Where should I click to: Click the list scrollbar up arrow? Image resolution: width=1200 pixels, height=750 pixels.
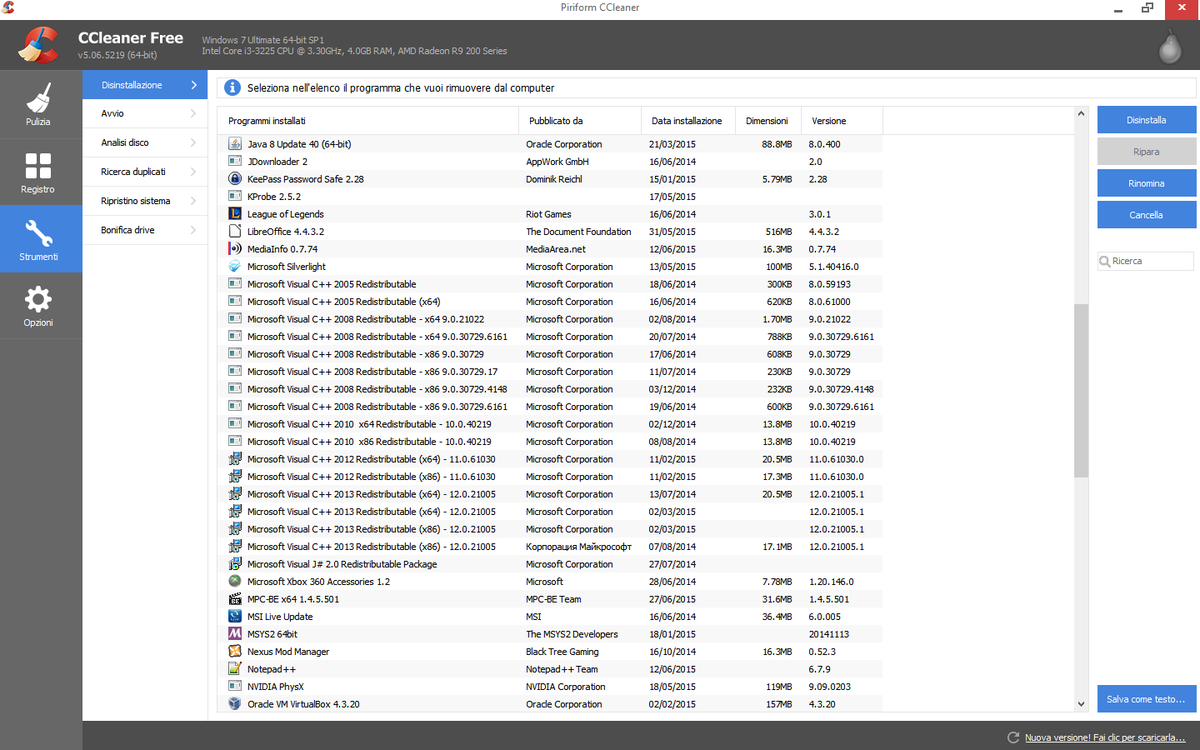click(1081, 115)
